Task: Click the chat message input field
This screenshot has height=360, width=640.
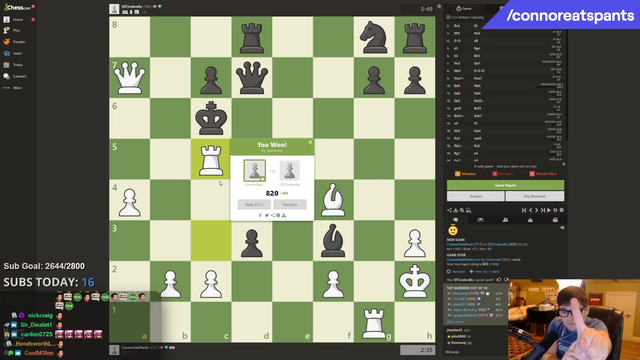Action: [x=476, y=351]
